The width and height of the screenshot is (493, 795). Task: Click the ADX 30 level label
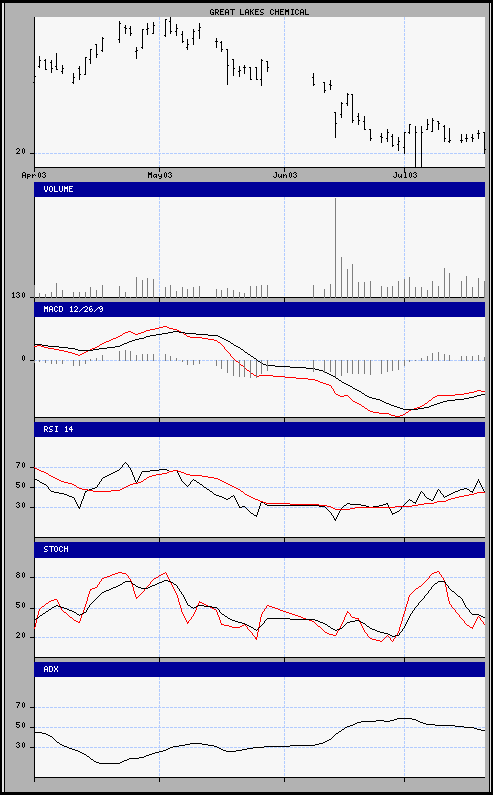[x=20, y=746]
